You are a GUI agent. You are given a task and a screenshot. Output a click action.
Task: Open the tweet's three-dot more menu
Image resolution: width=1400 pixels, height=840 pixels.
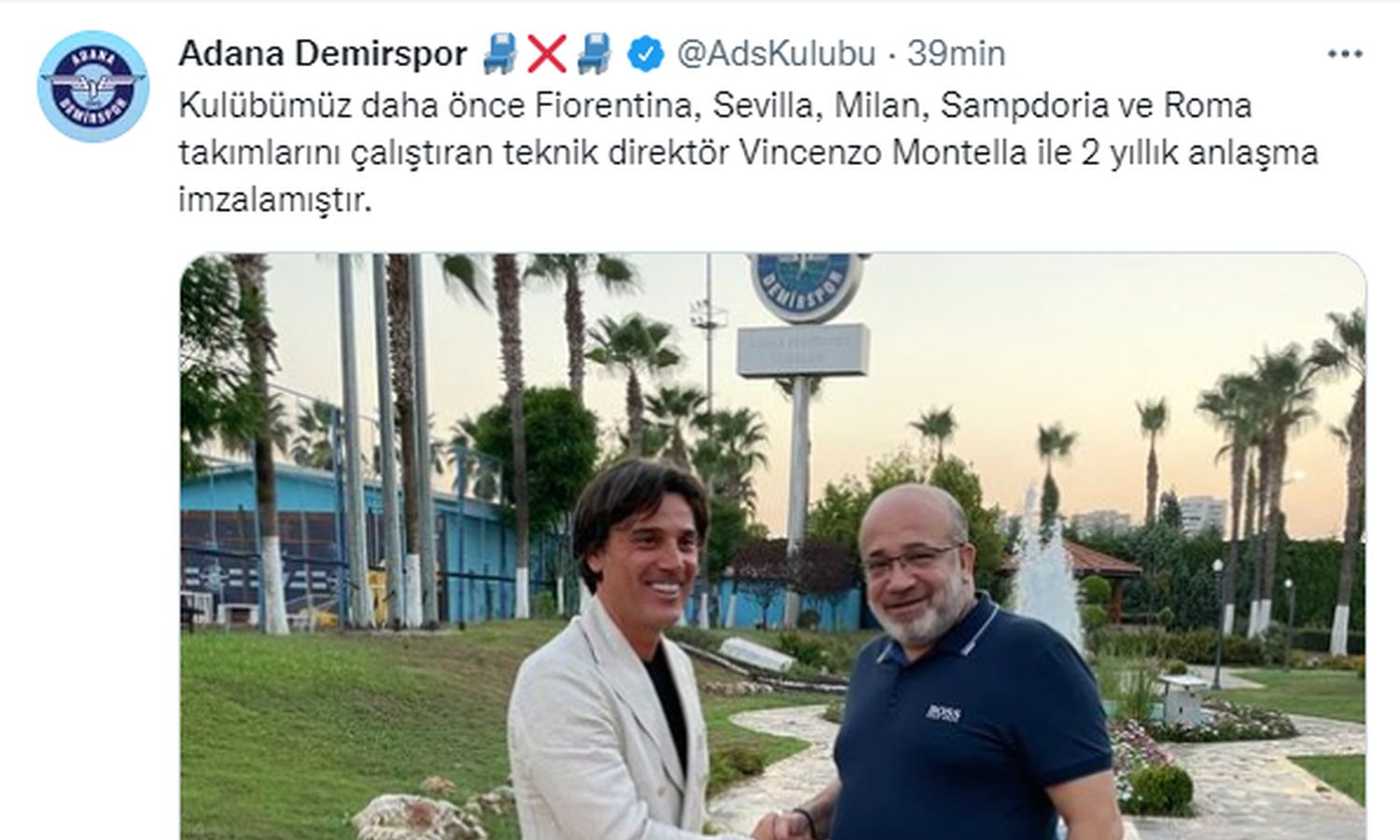pos(1344,54)
